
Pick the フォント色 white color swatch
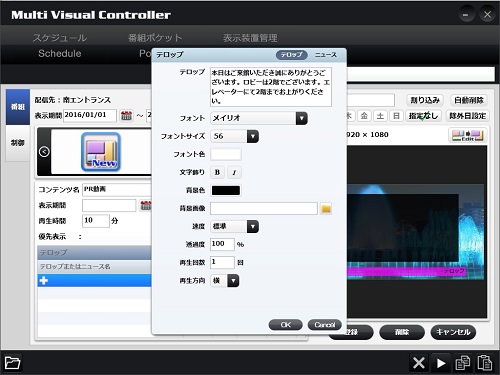tap(226, 154)
